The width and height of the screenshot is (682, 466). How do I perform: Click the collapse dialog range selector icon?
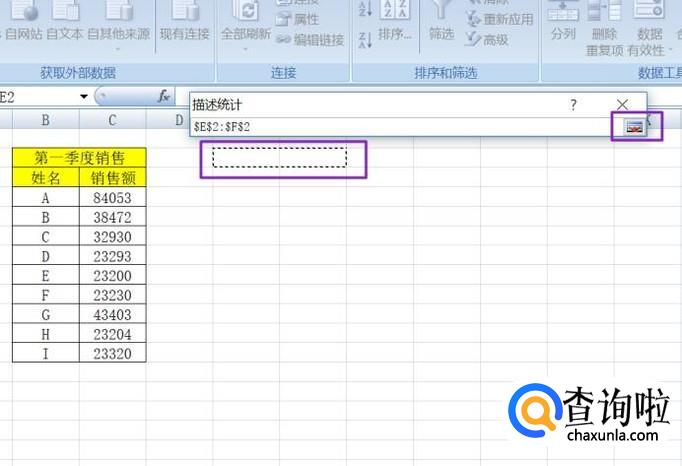click(633, 127)
